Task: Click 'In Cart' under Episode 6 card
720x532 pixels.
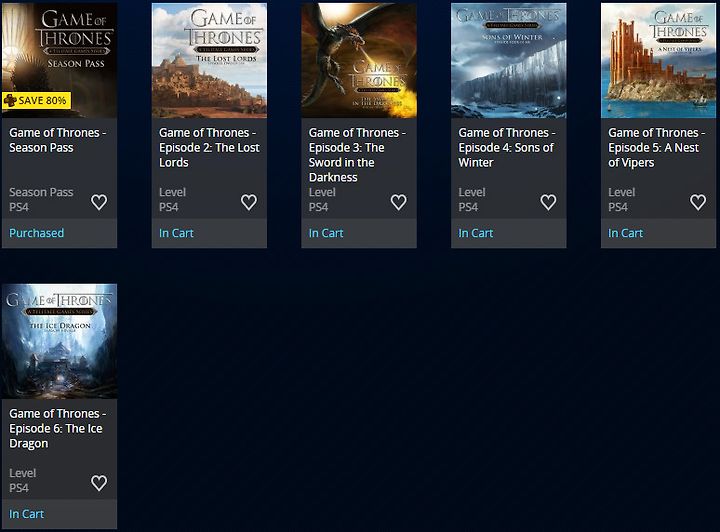Action: pos(26,514)
